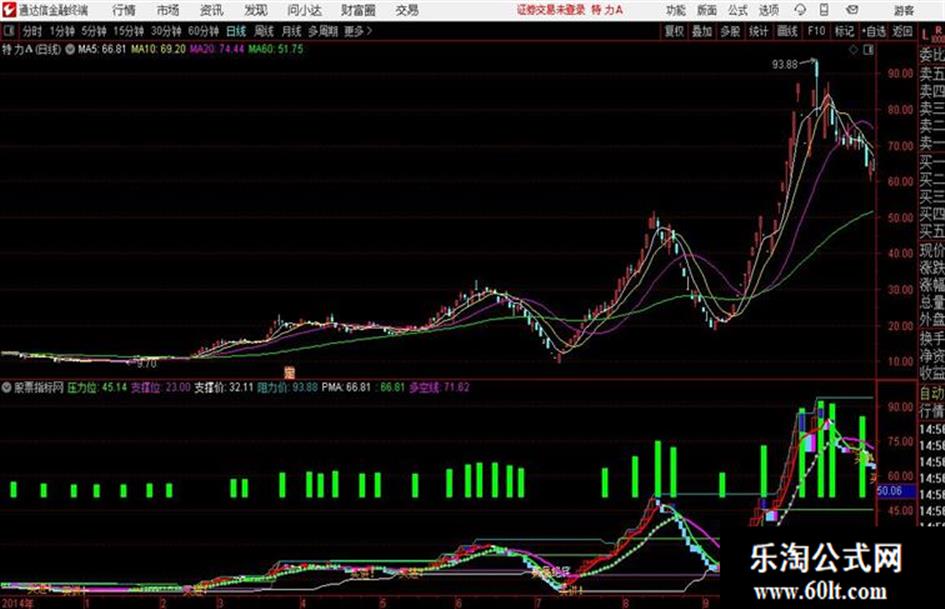
Task: Click the 复权 toolbar button
Action: click(674, 31)
